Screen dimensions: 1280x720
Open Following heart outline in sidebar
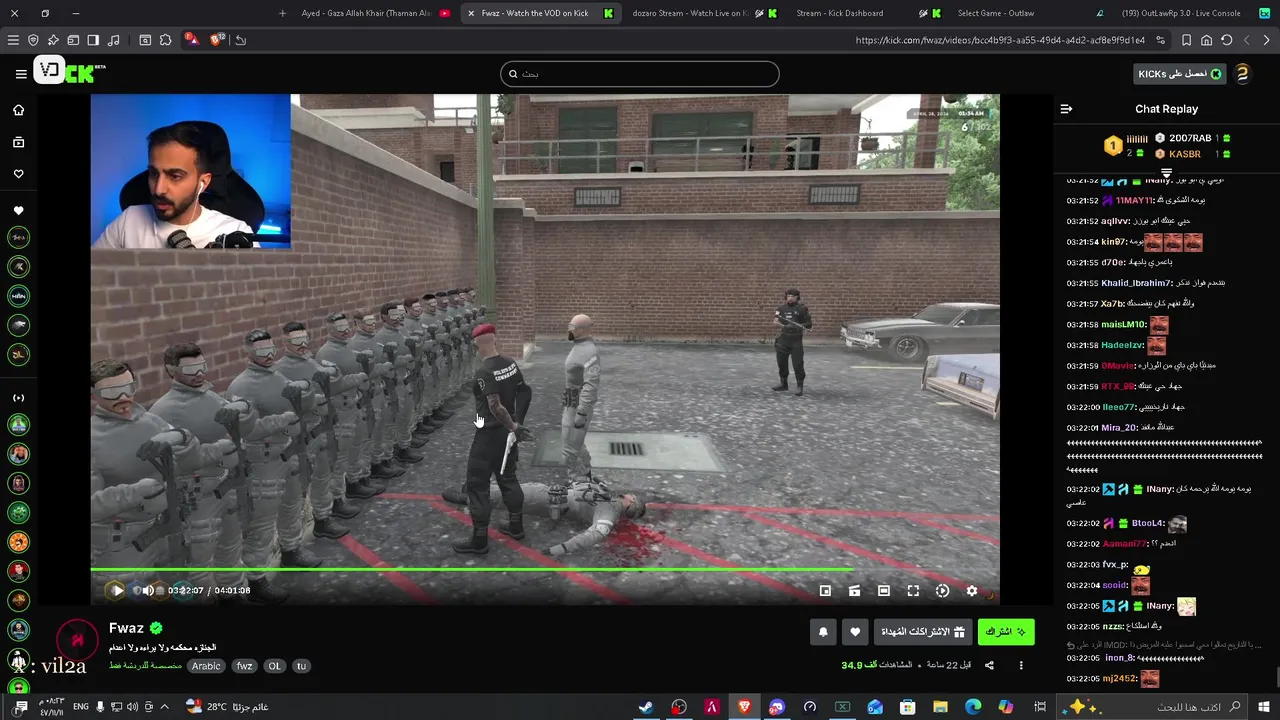[x=18, y=174]
